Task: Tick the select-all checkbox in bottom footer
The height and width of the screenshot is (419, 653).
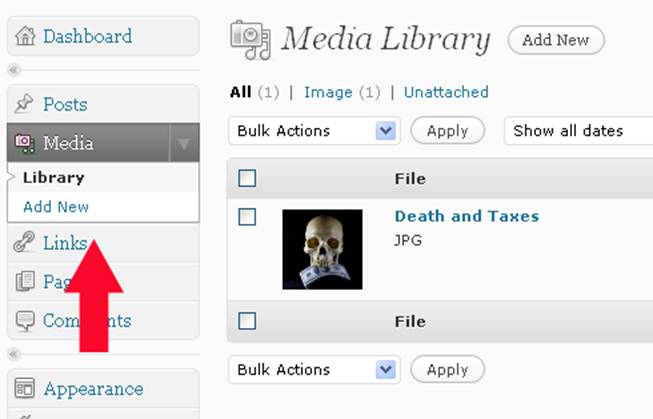Action: coord(247,321)
